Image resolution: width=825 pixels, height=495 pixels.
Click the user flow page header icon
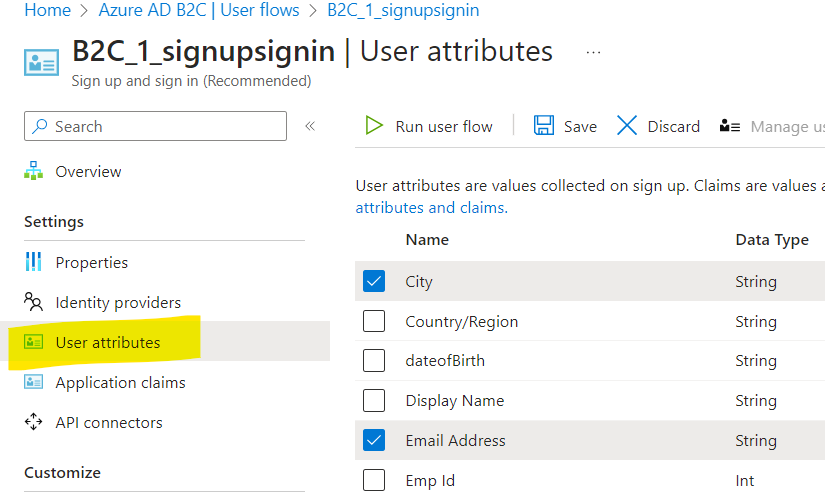click(42, 63)
